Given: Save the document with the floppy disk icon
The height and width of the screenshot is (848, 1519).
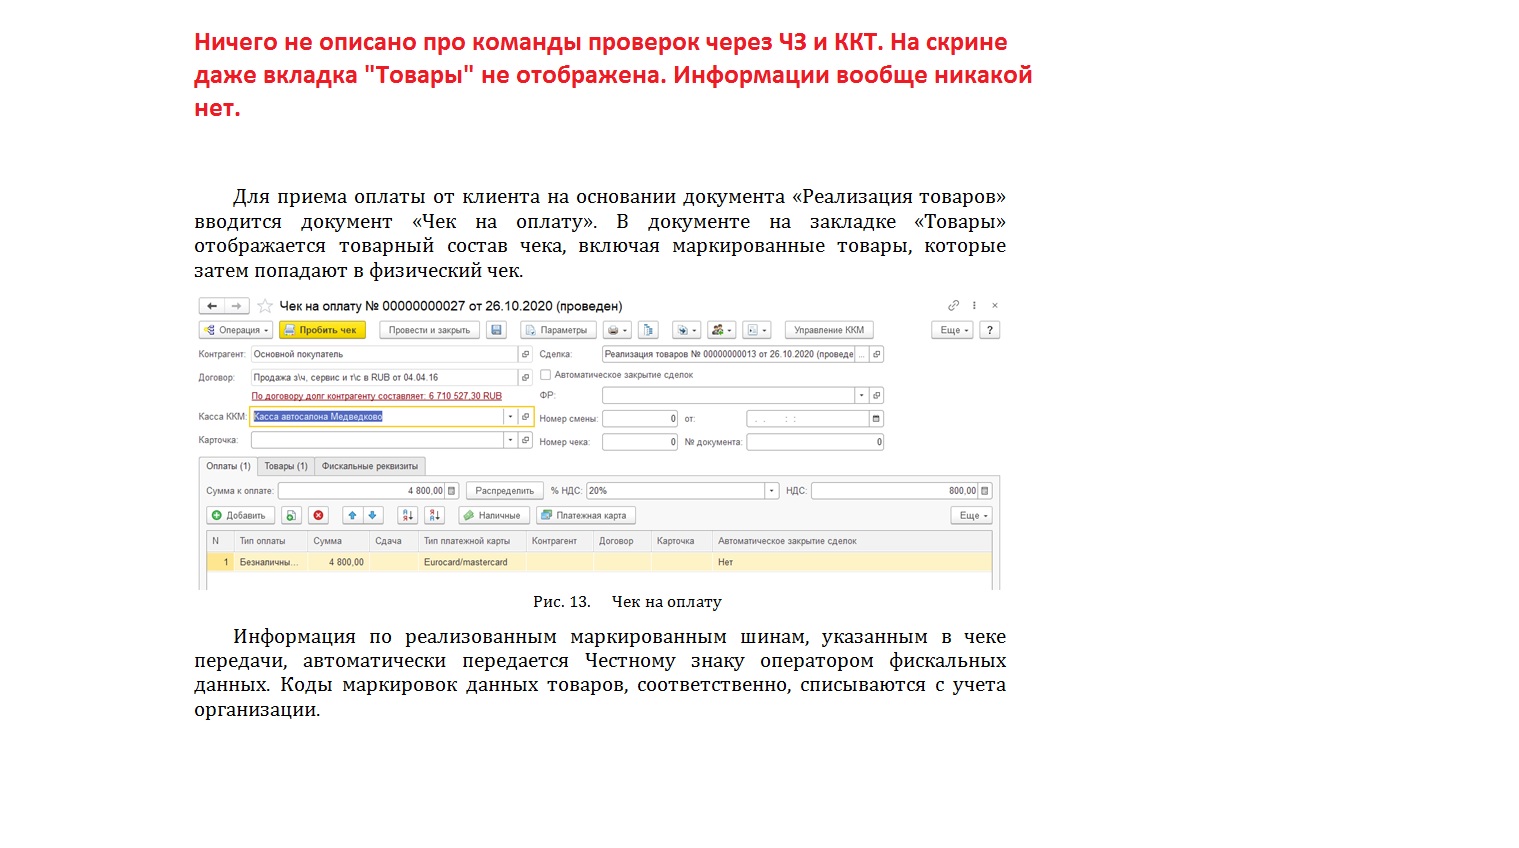Looking at the screenshot, I should point(497,330).
